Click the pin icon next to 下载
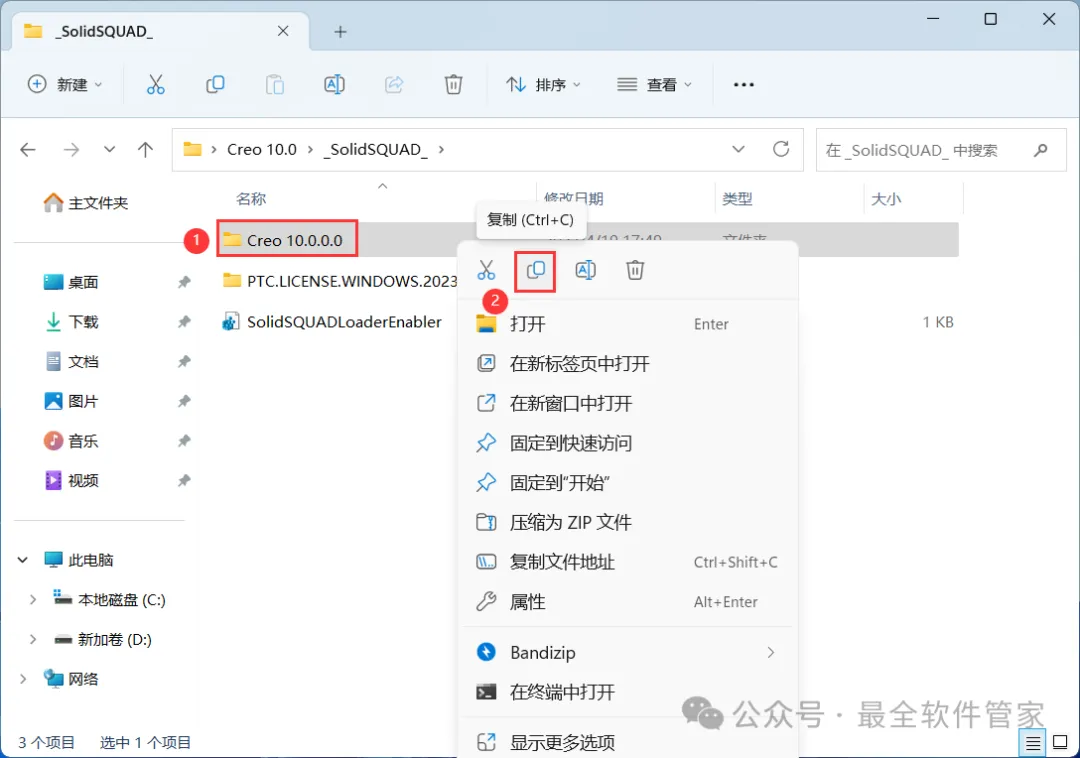The height and width of the screenshot is (758, 1080). pyautogui.click(x=184, y=322)
